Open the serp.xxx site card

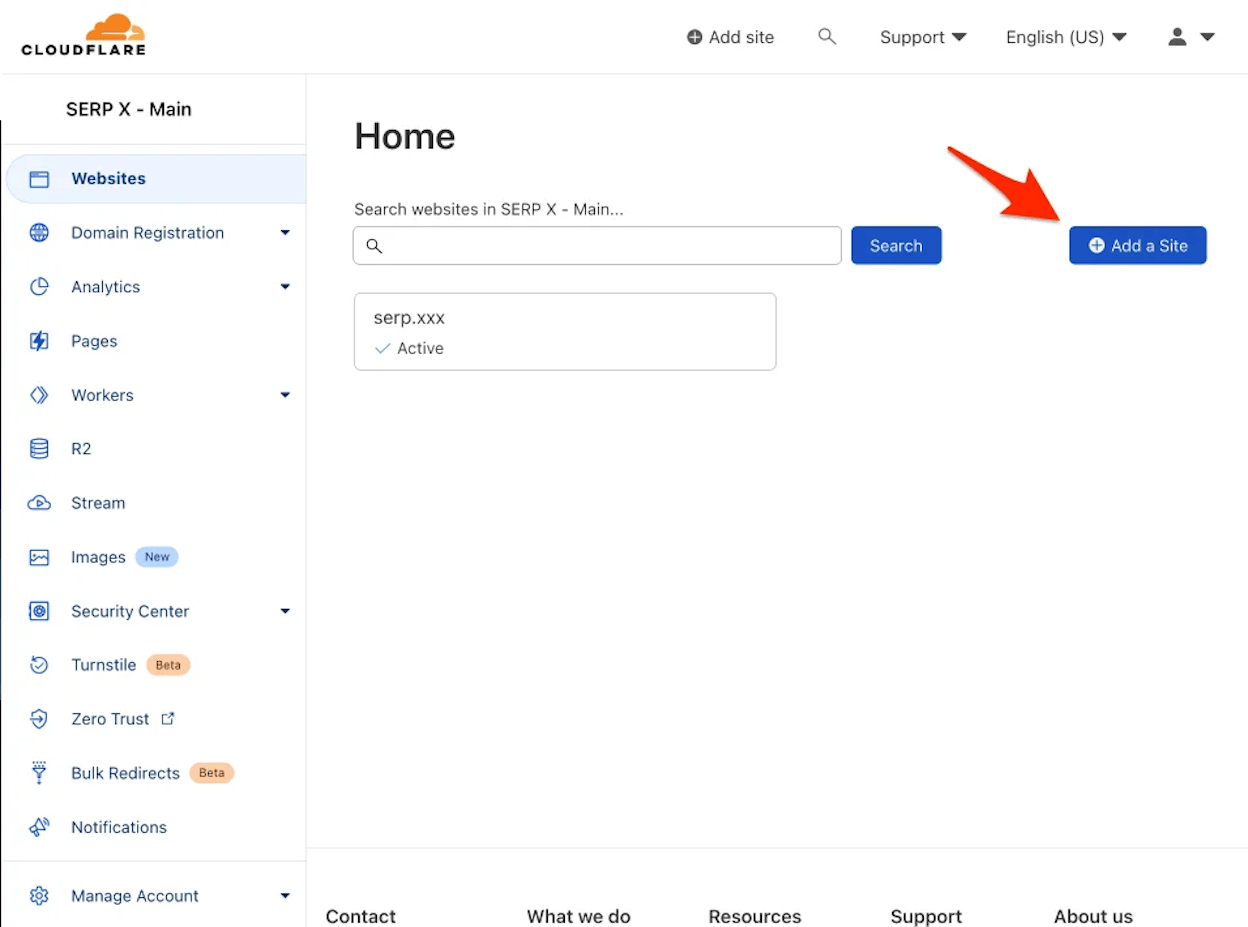[565, 331]
